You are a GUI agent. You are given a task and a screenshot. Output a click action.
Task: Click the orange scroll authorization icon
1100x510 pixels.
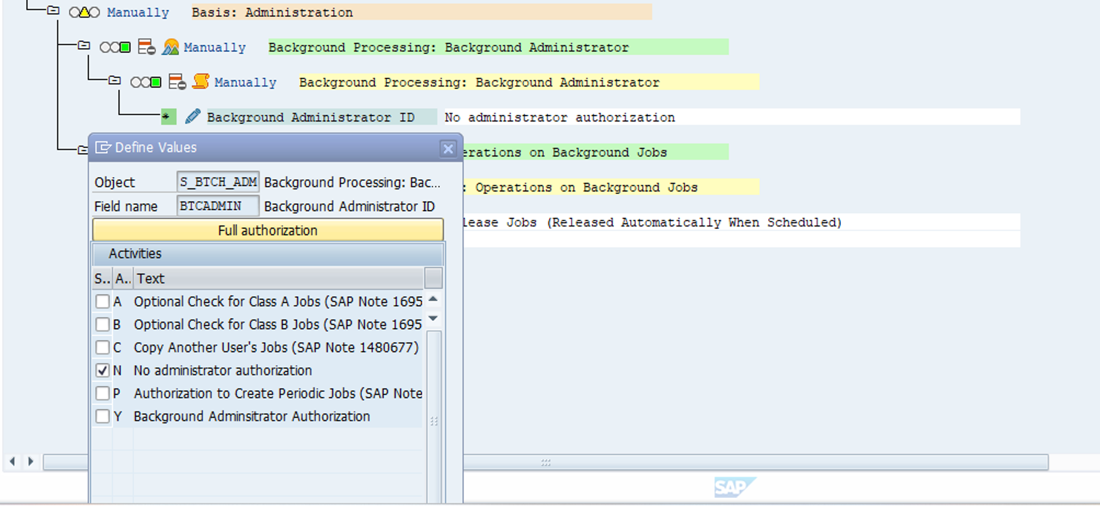tap(201, 82)
